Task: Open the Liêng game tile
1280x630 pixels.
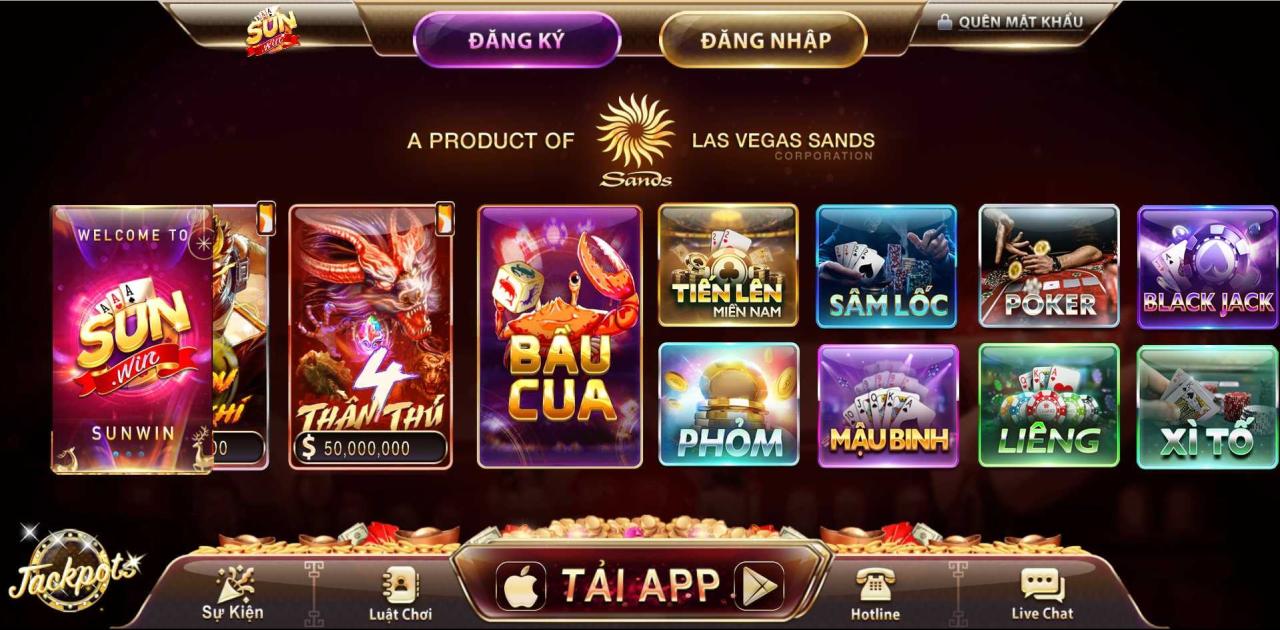Action: [1049, 406]
